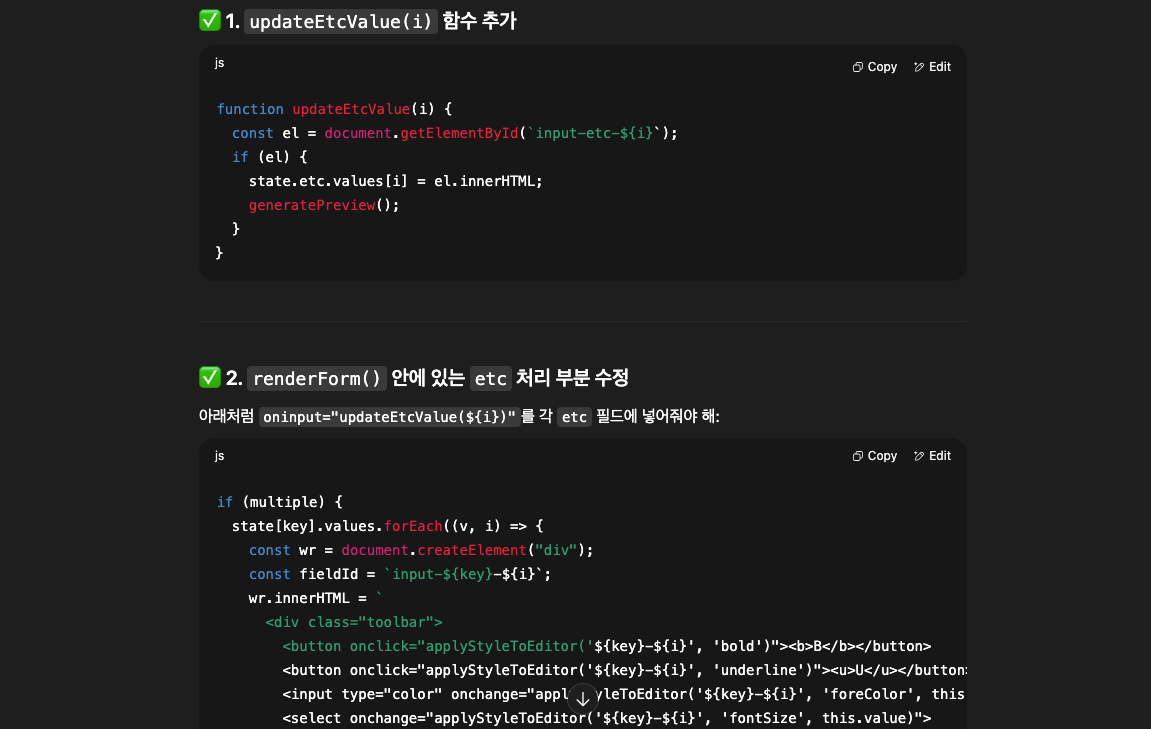The image size is (1151, 729).
Task: Click the js language label on the first code block
Action: pos(219,62)
